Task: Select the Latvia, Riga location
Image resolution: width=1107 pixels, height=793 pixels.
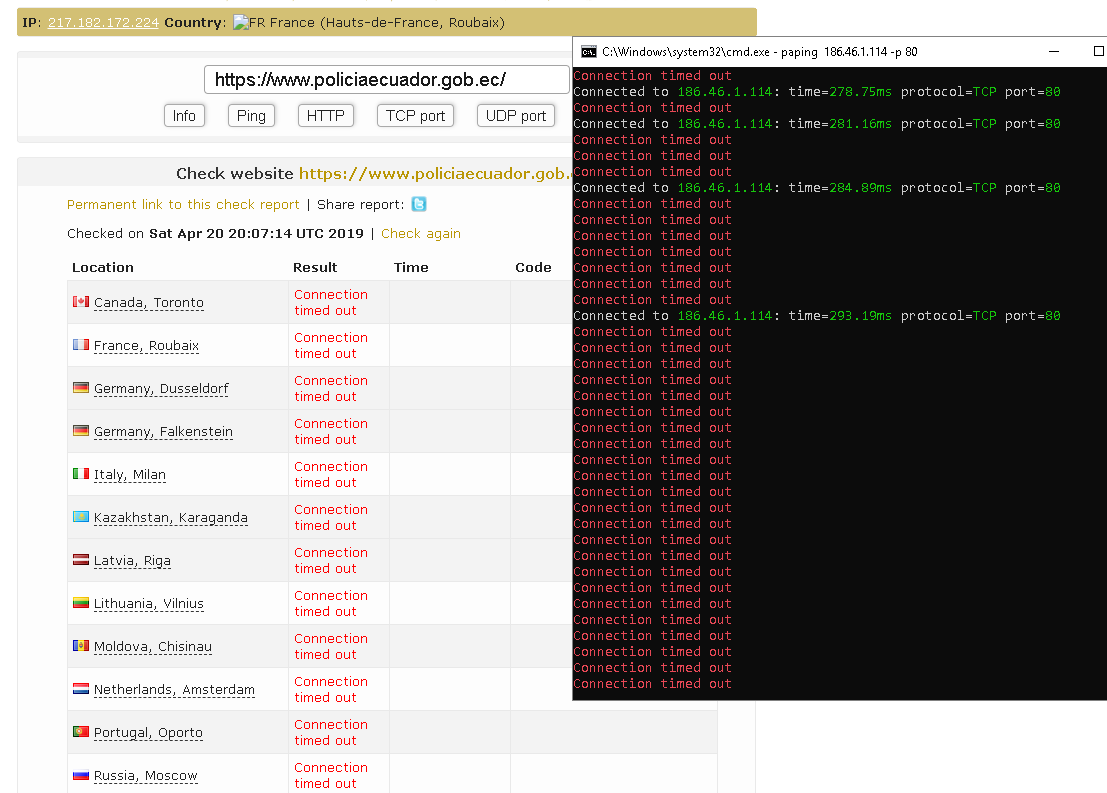Action: [x=132, y=561]
